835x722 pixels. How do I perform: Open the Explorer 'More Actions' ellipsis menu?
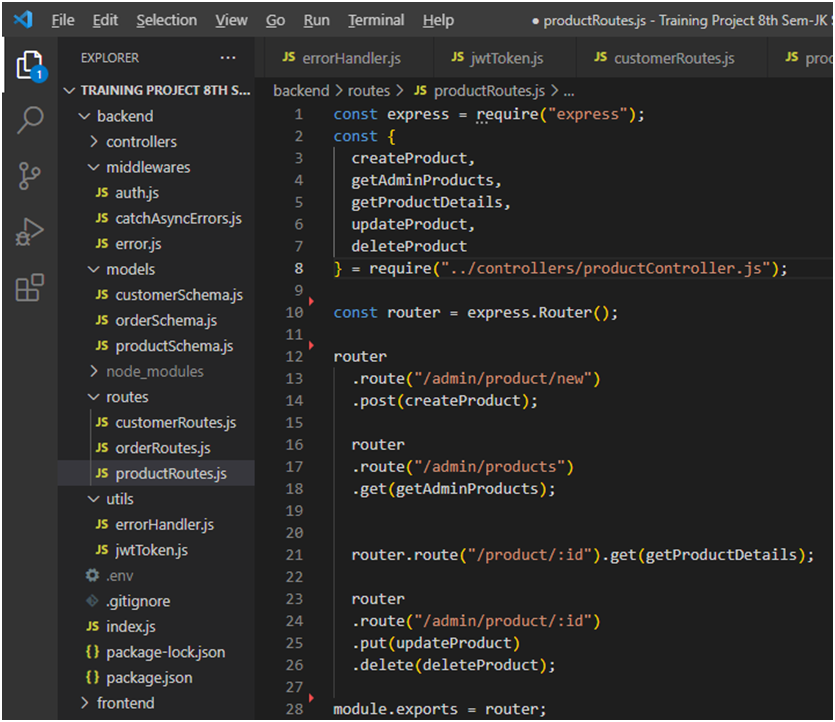tap(227, 57)
